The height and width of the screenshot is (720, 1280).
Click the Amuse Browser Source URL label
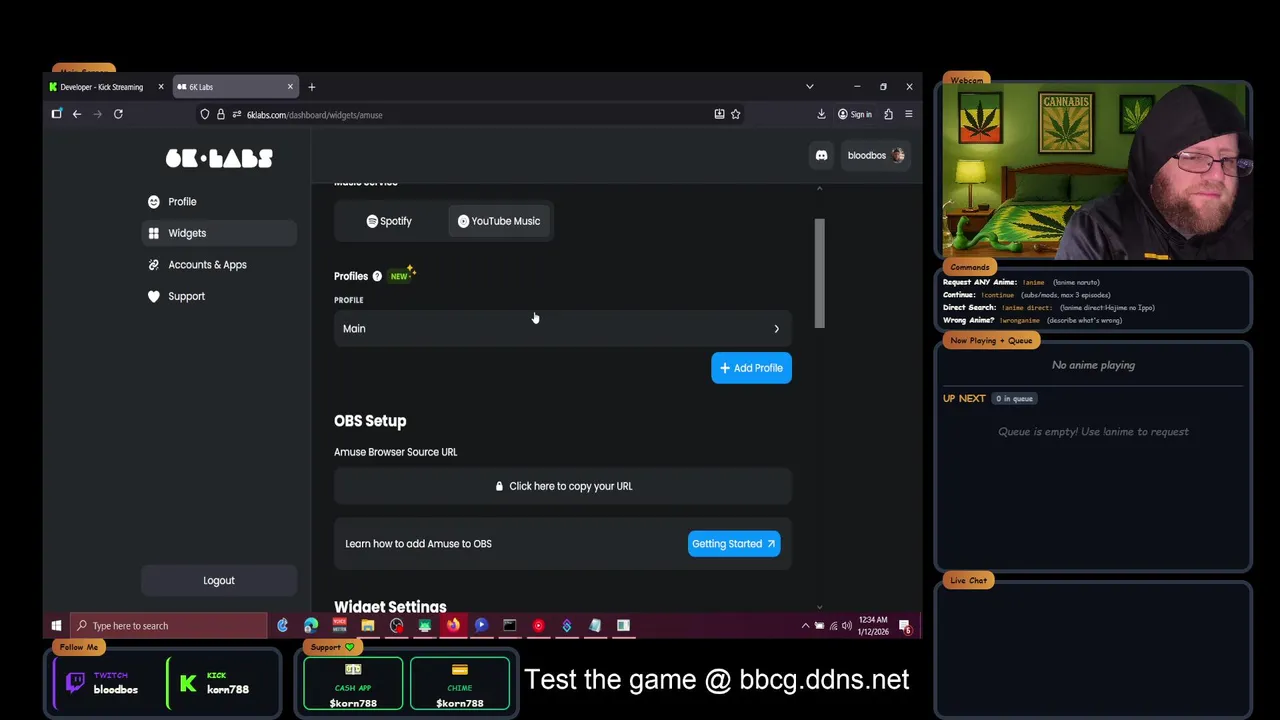[x=396, y=452]
